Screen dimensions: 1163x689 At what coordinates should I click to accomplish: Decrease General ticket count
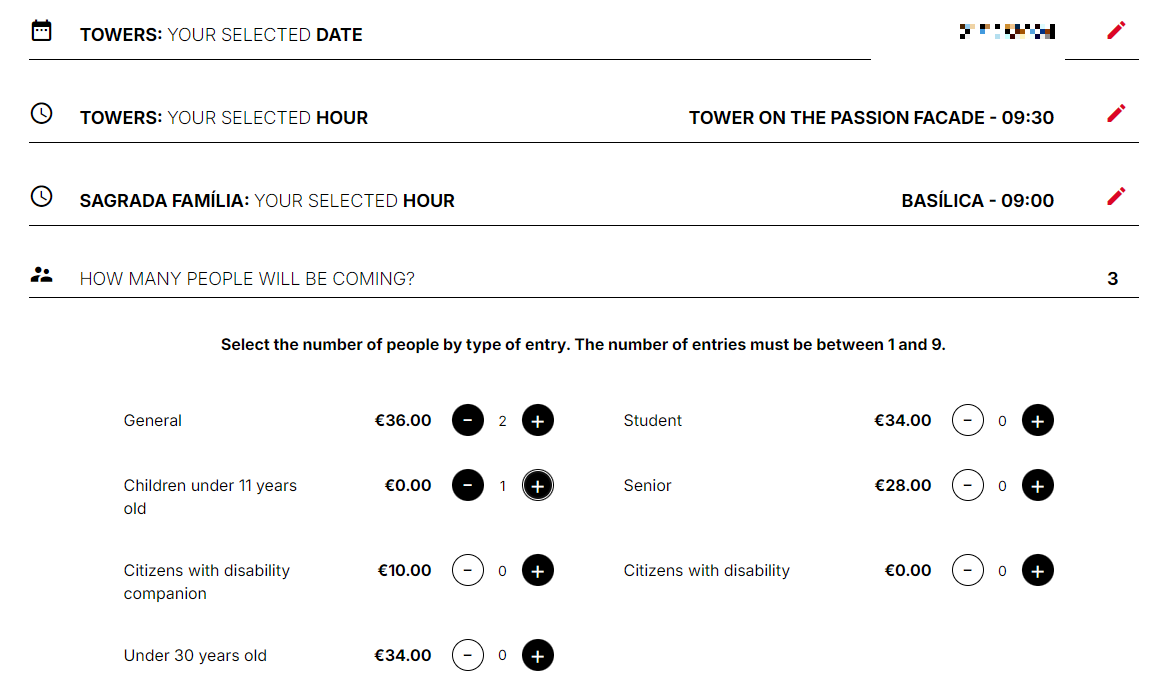[x=468, y=421]
